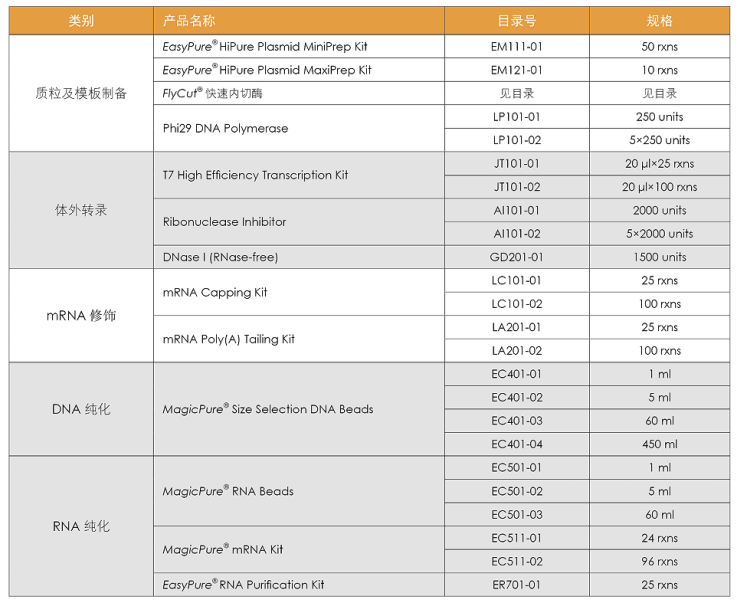737x603 pixels.
Task: Select catalog number LP101-01
Action: tap(517, 117)
